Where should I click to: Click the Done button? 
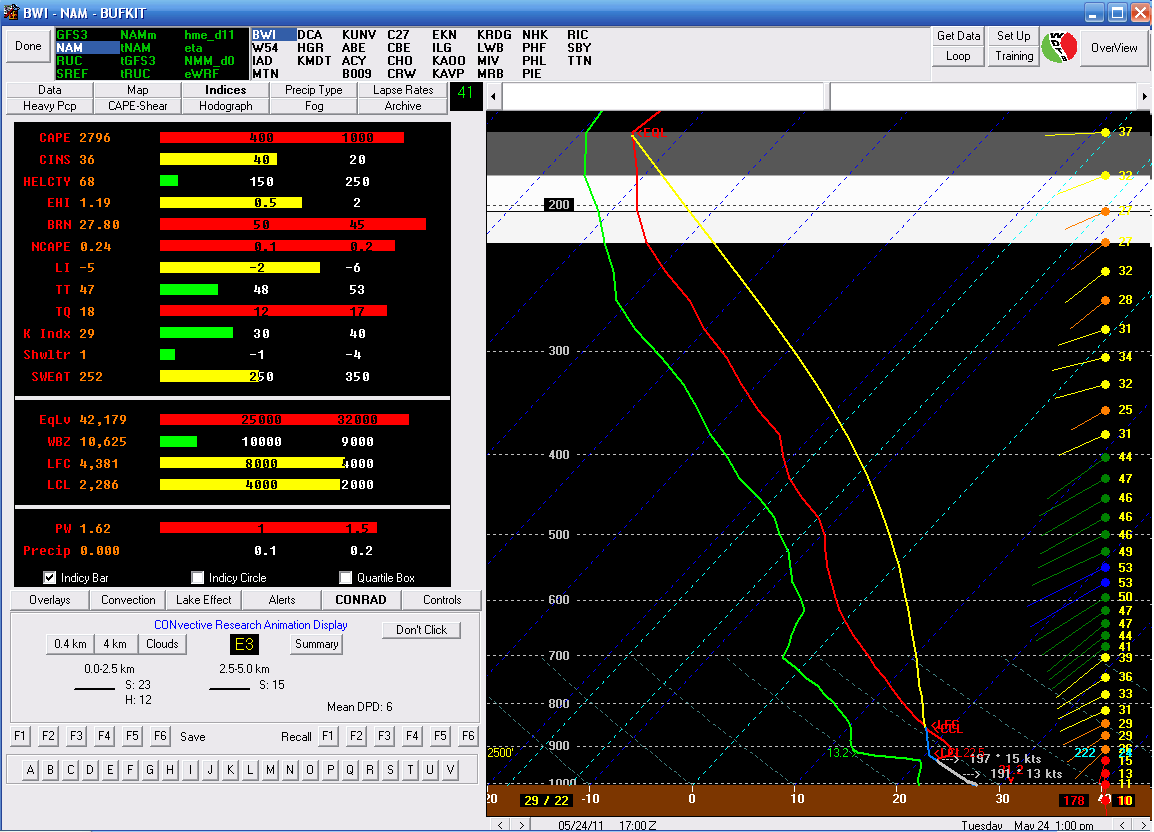point(28,46)
